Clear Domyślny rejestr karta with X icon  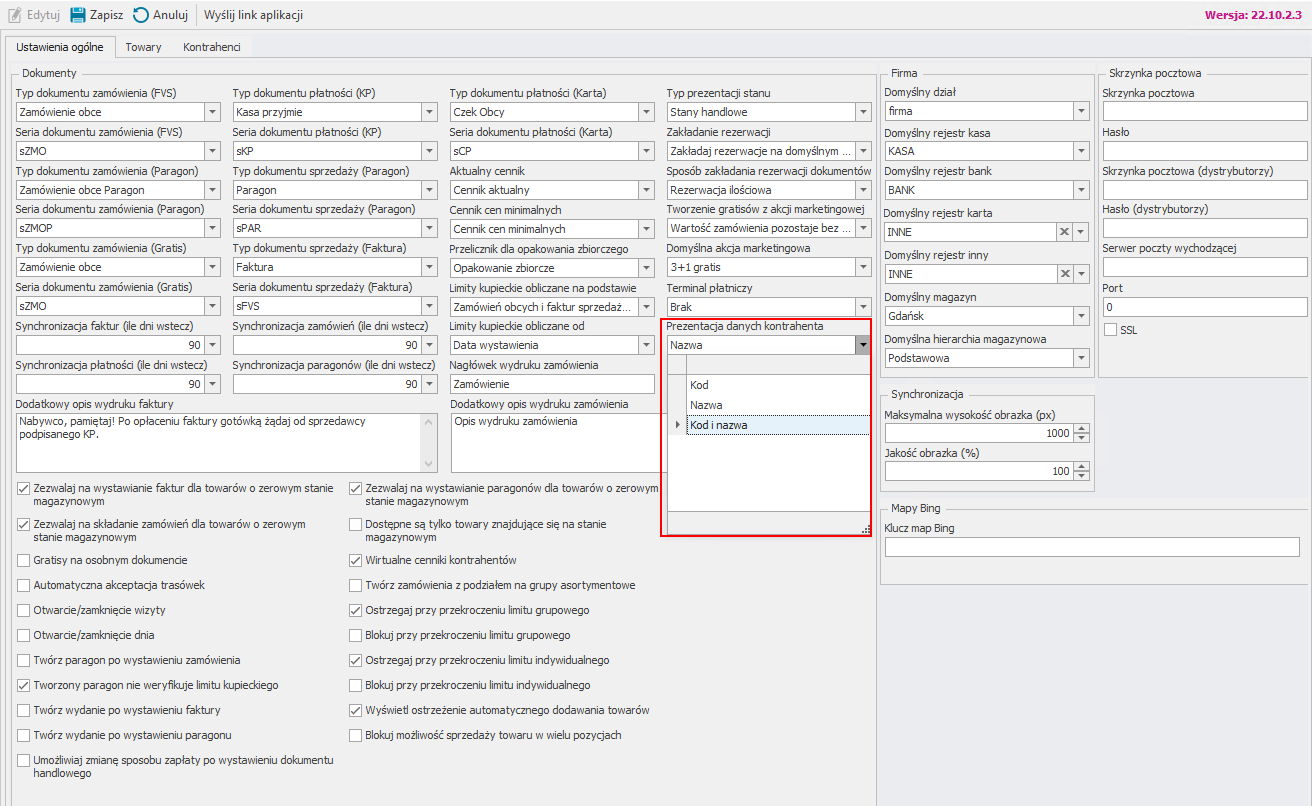(x=1065, y=231)
